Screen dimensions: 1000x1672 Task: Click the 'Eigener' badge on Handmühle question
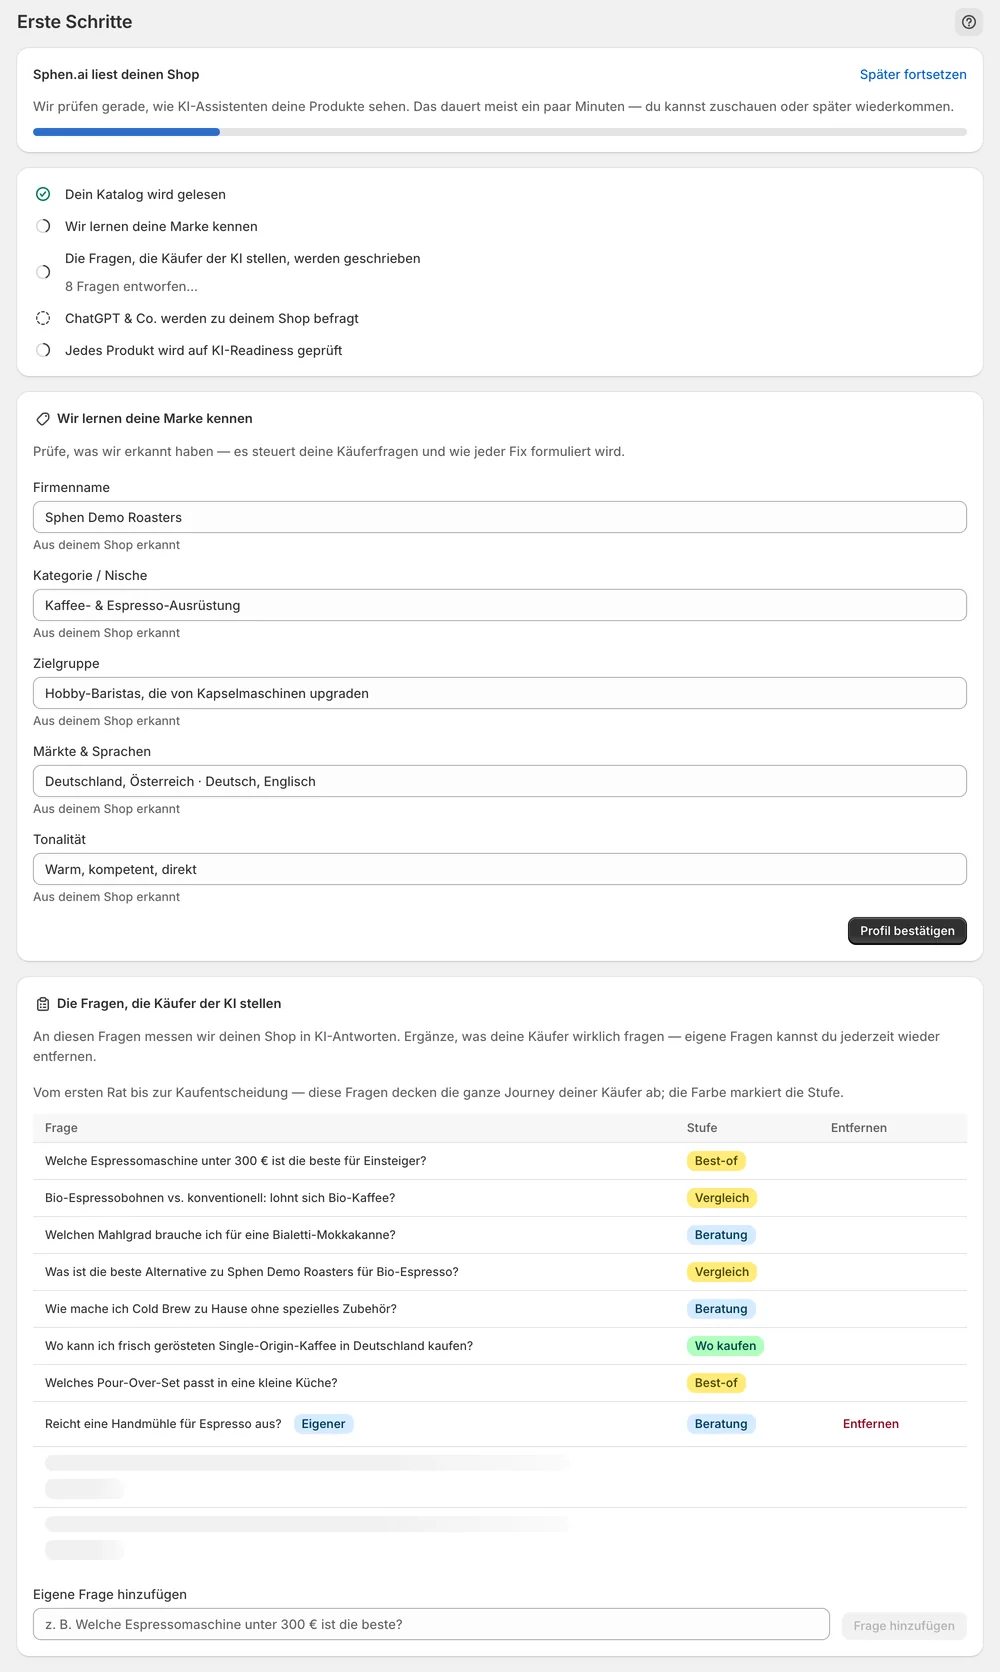(324, 1424)
